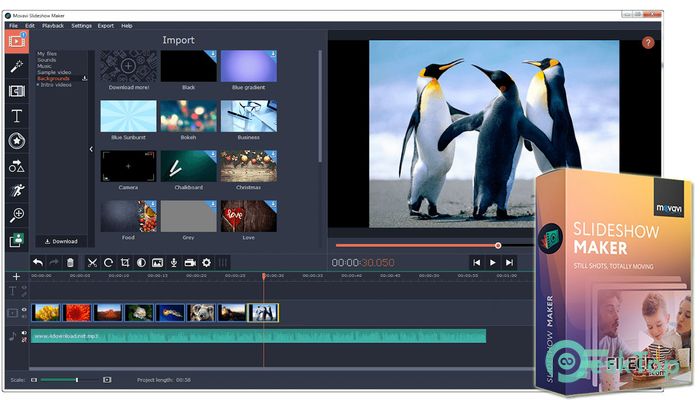Toggle the audio track red link icon

pos(24,340)
